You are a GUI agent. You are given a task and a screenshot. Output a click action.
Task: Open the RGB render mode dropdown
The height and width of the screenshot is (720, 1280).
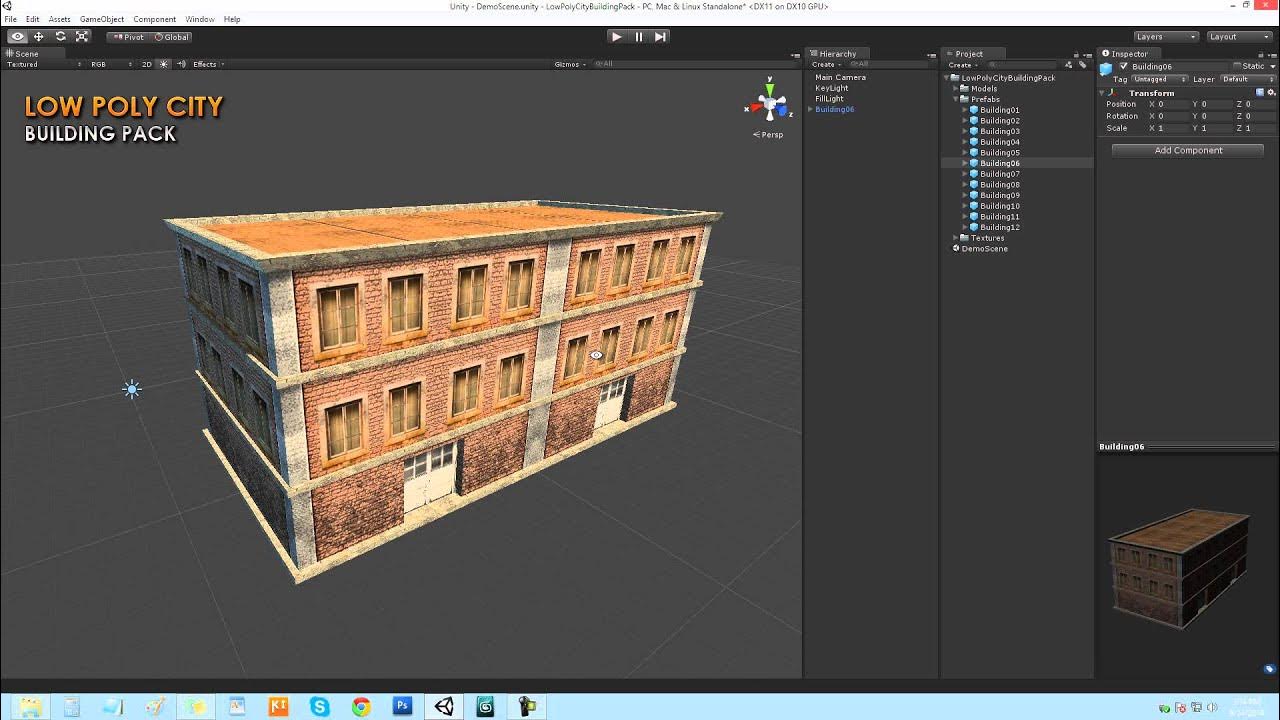tap(111, 64)
